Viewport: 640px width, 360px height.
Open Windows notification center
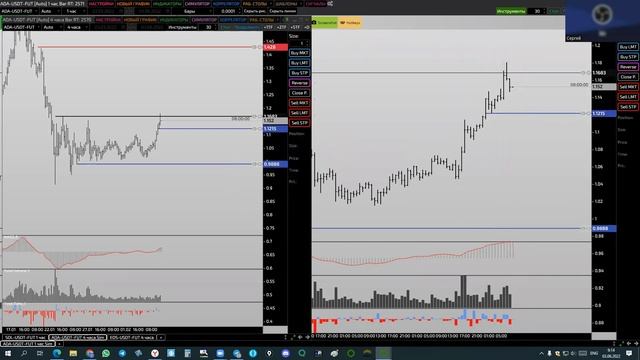click(x=629, y=353)
